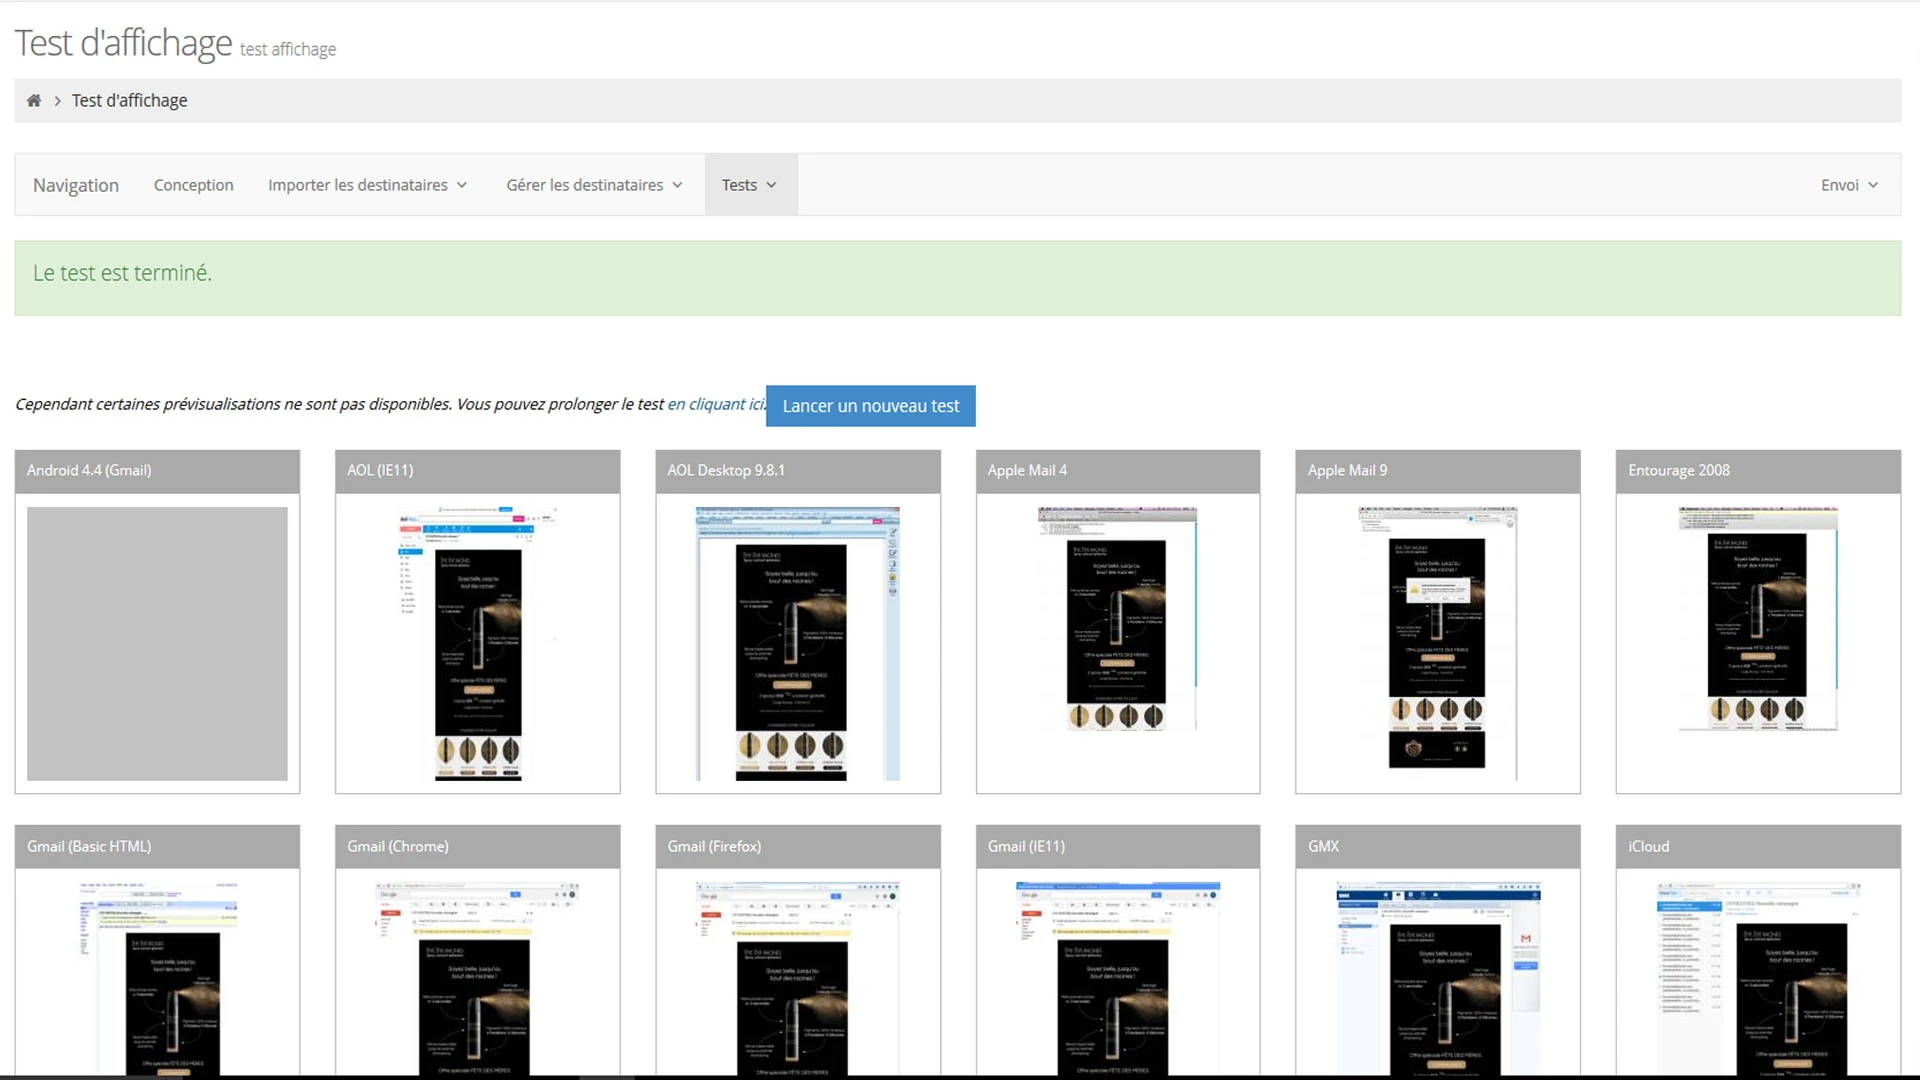Open Test d'affichage breadcrumb item
1920x1080 pixels.
[129, 100]
